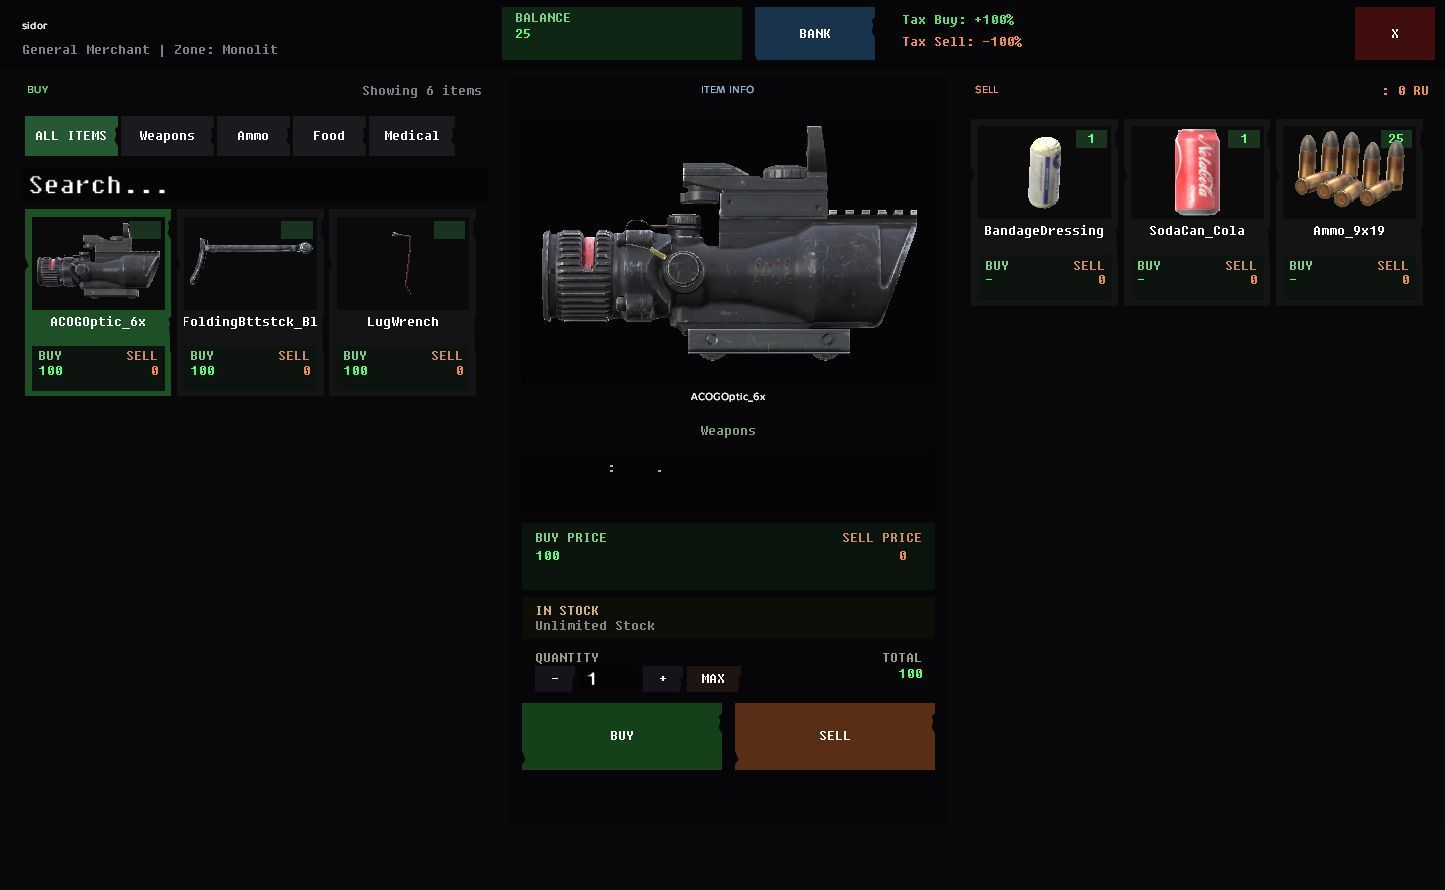Screen dimensions: 1445x890
Task: Close the merchant window with X
Action: [x=1395, y=34]
